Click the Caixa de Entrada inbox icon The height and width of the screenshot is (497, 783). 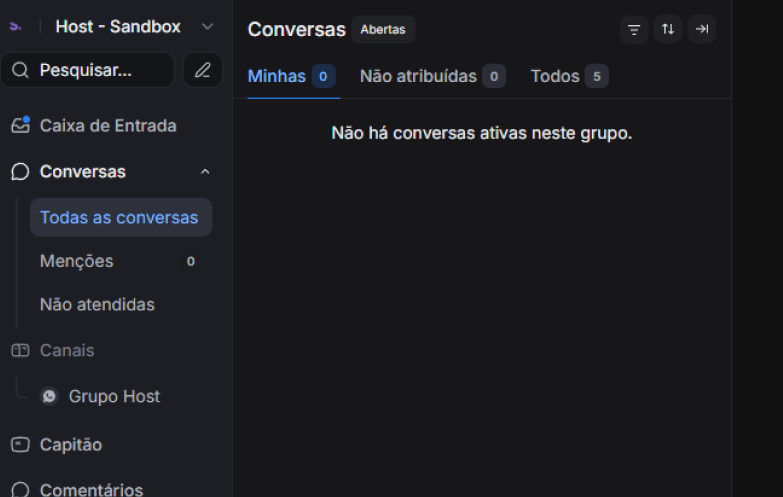point(20,126)
